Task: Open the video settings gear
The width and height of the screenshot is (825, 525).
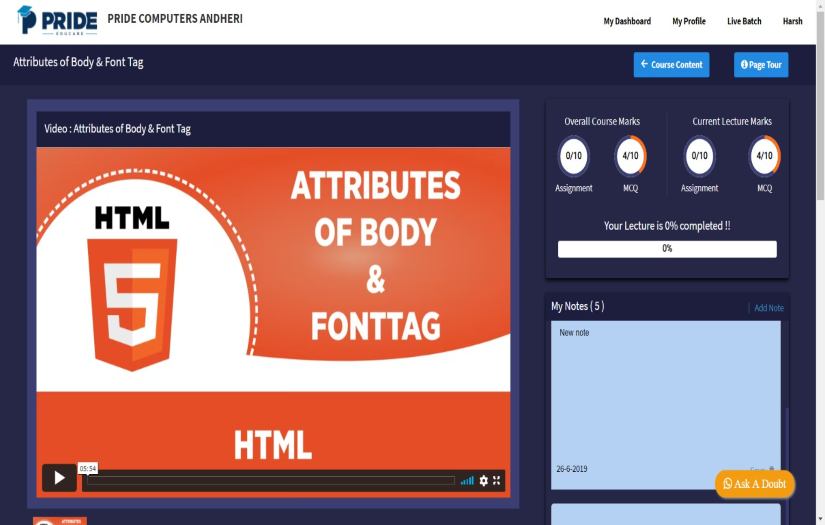Action: click(484, 480)
